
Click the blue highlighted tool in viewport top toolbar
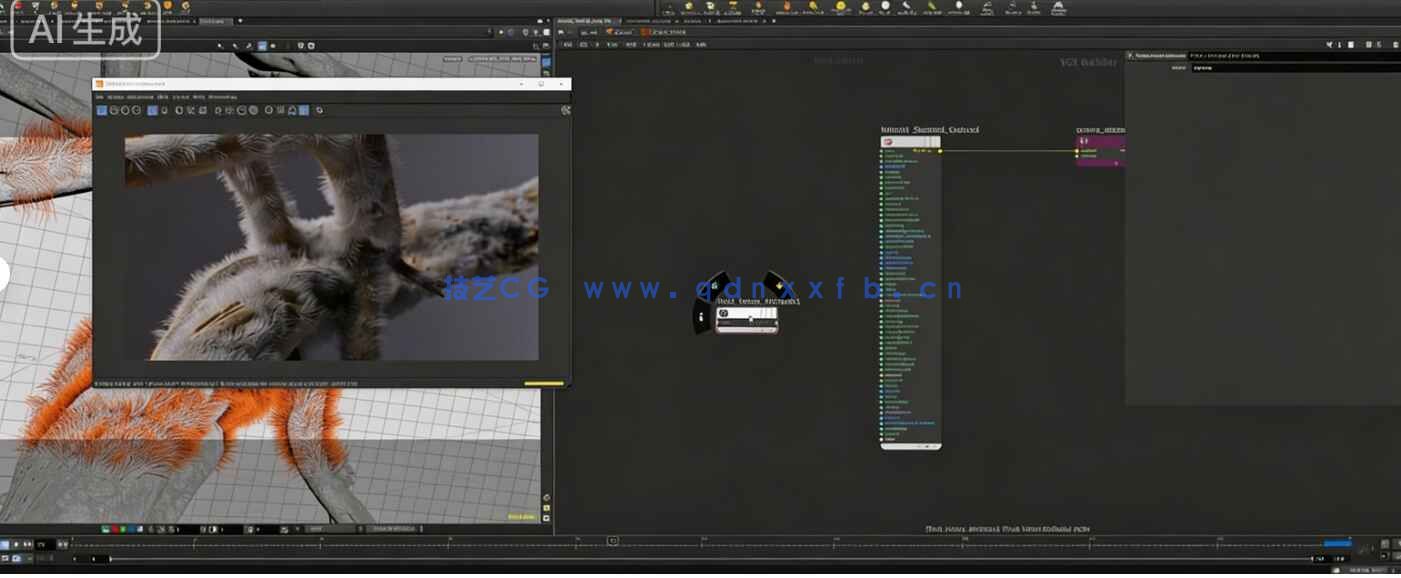[262, 46]
